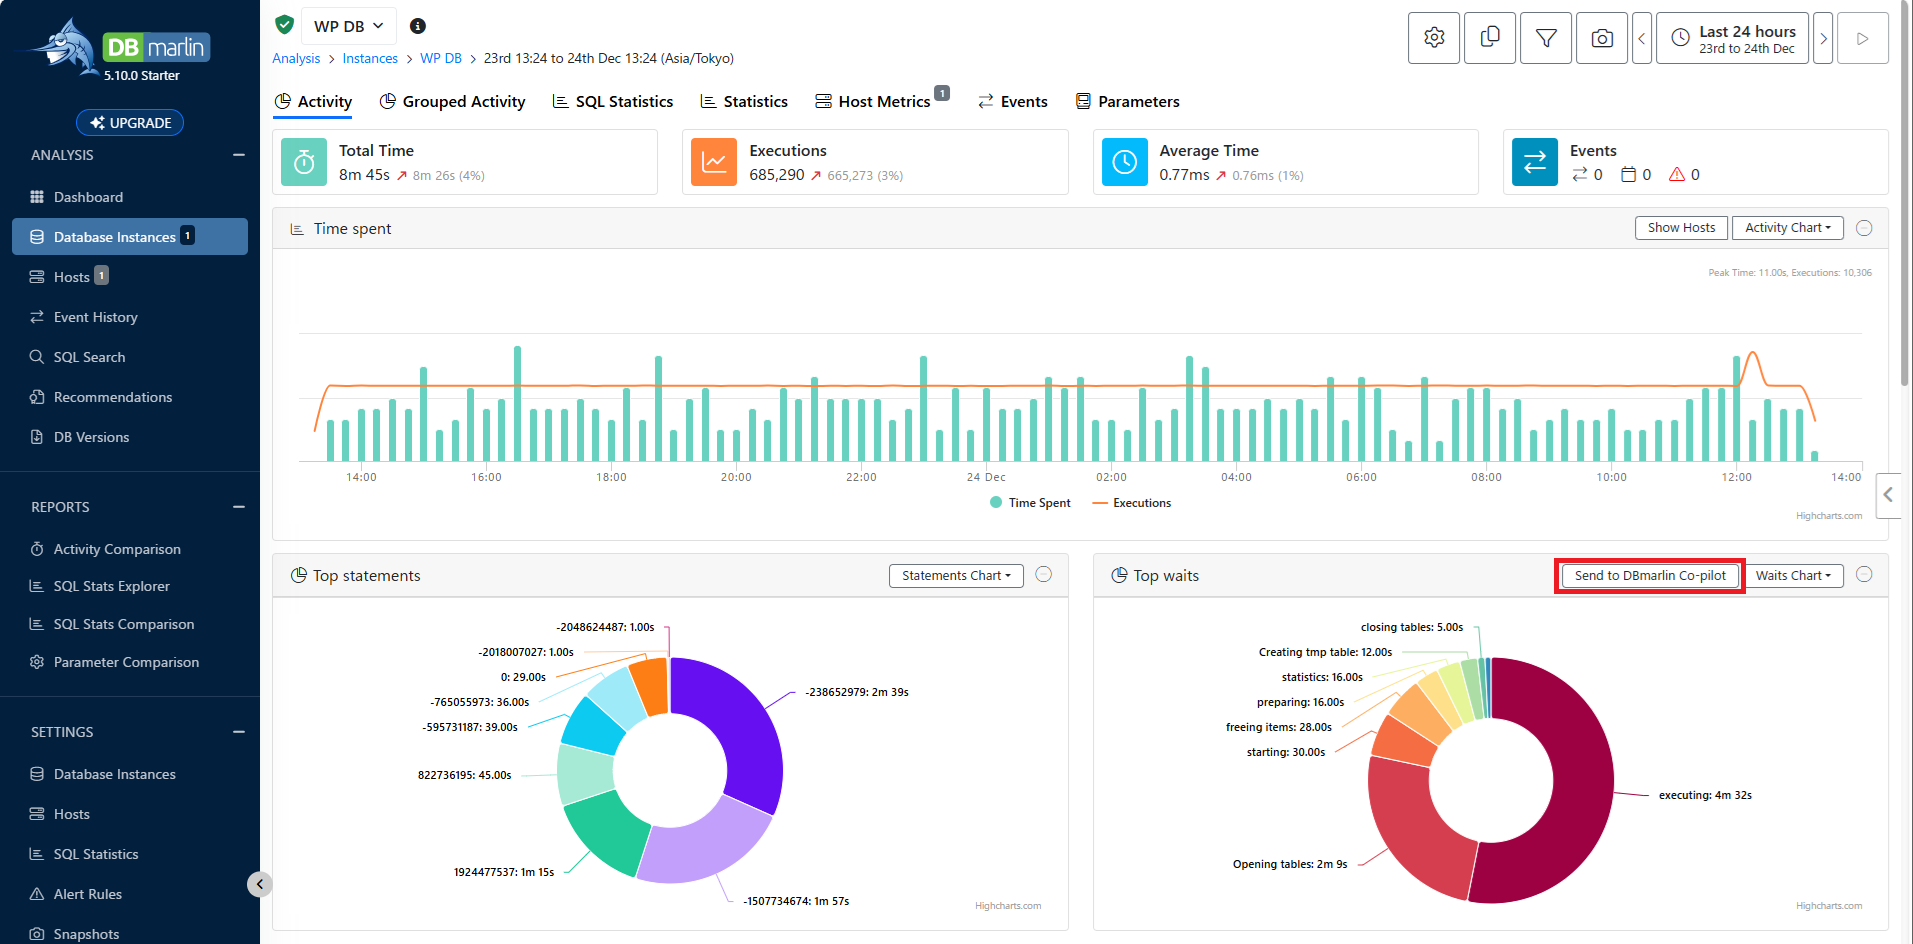Collapse the ANALYSIS sidebar section
This screenshot has width=1913, height=944.
(x=239, y=155)
